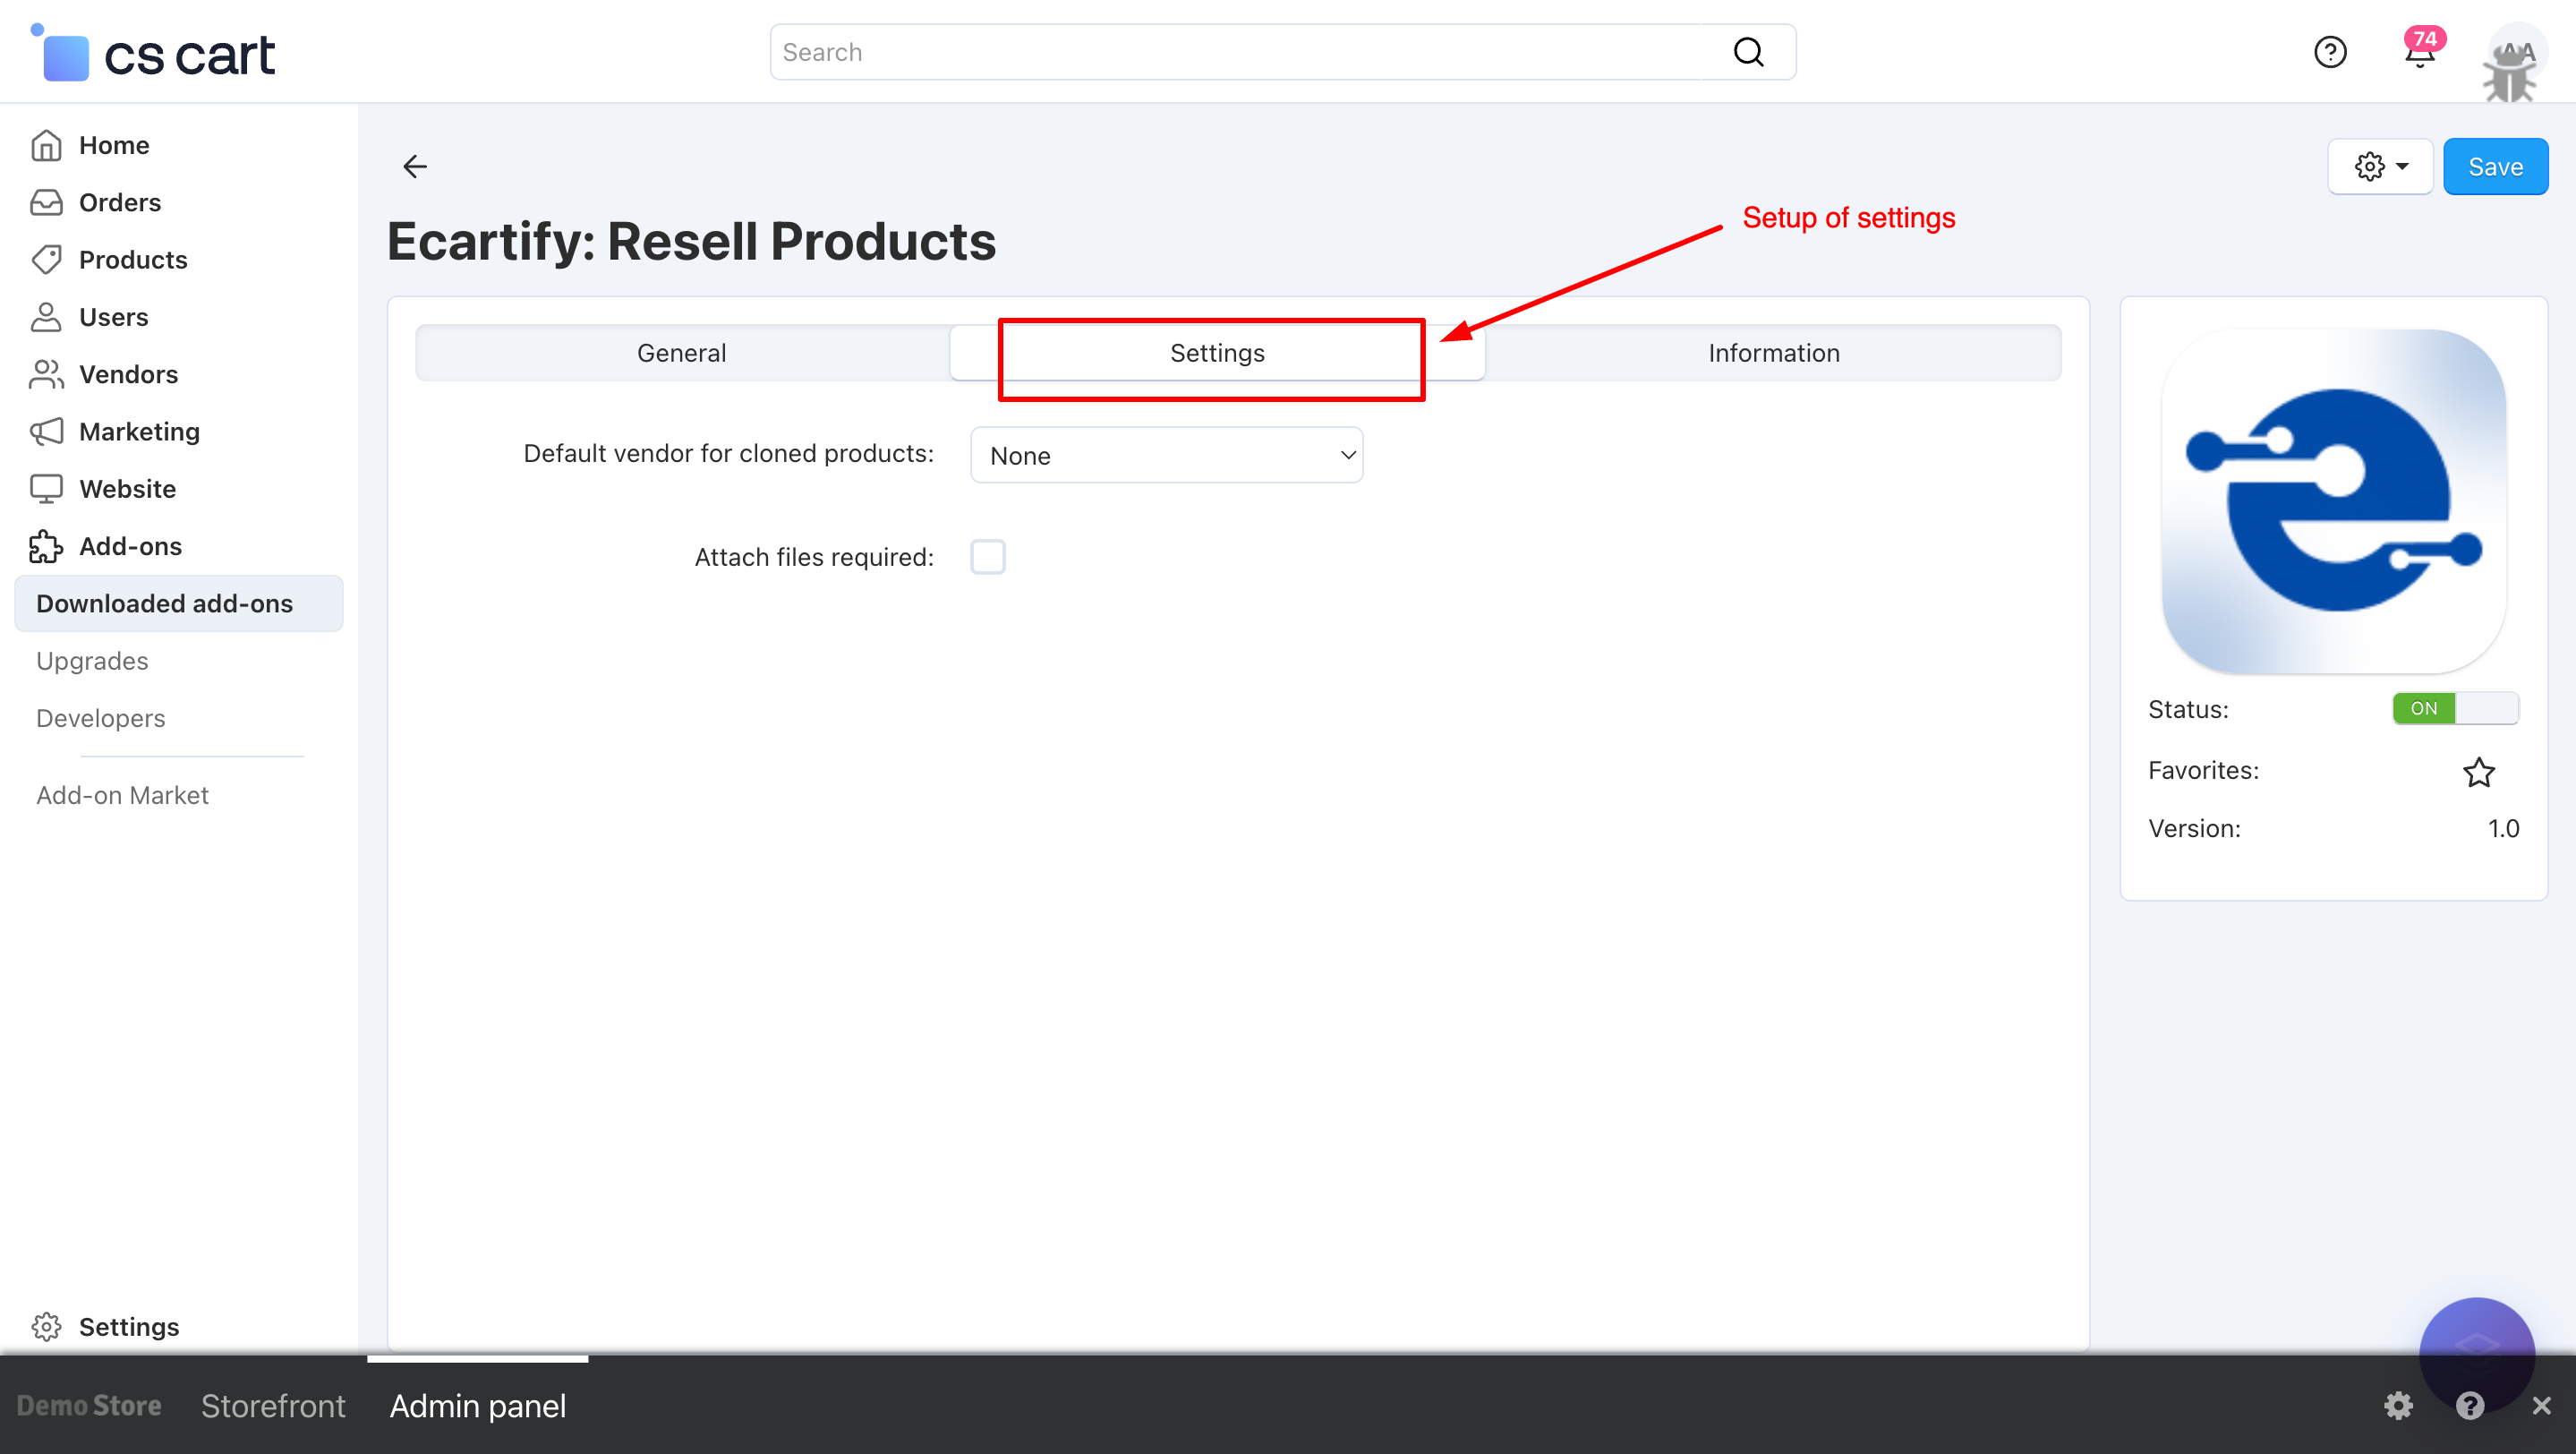This screenshot has height=1454, width=2576.
Task: Open the notifications bell icon
Action: tap(2419, 53)
